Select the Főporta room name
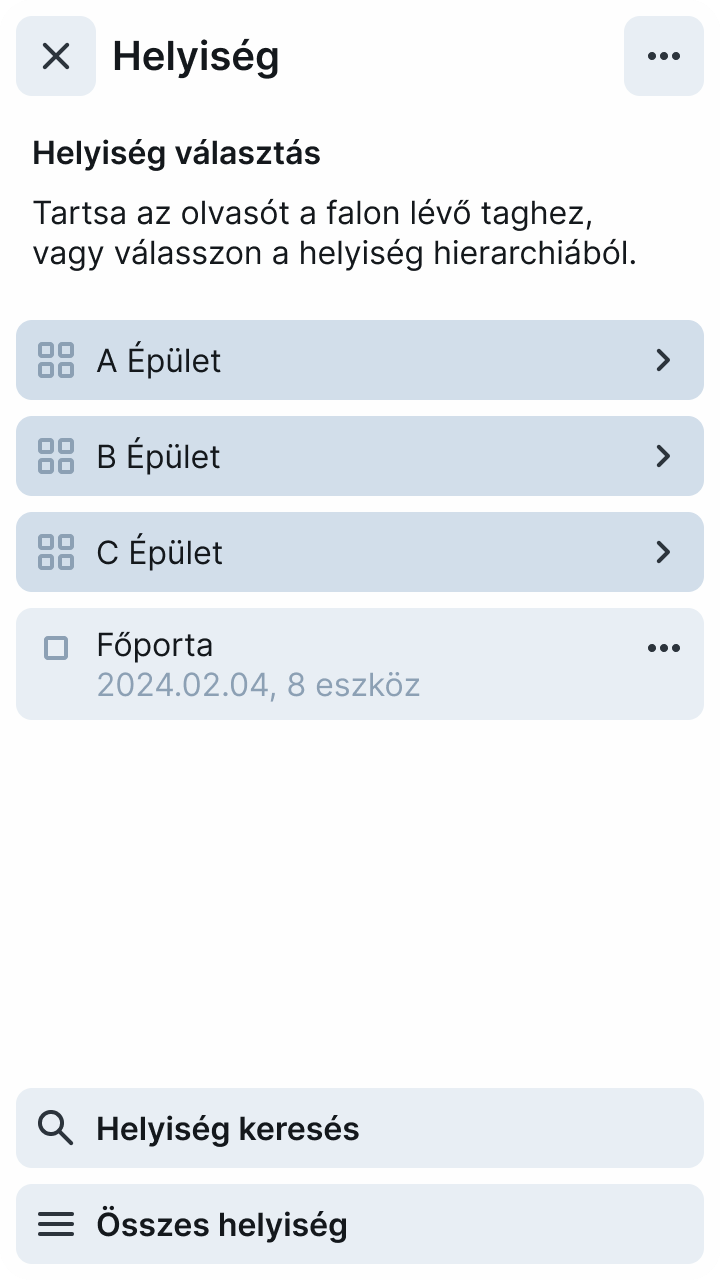 point(155,645)
